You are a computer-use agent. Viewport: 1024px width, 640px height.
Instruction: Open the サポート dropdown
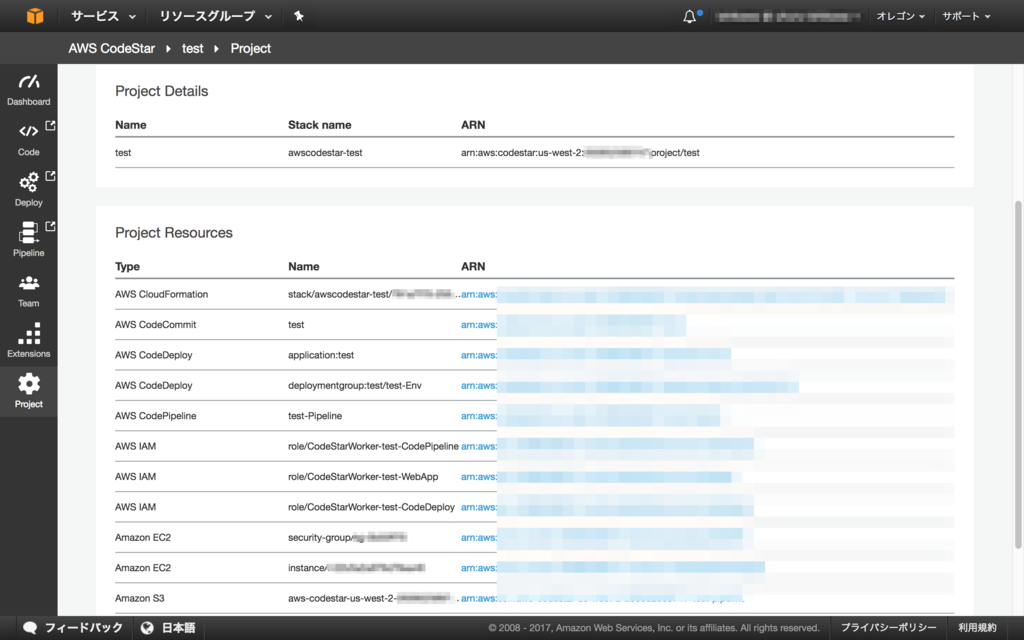click(x=966, y=16)
